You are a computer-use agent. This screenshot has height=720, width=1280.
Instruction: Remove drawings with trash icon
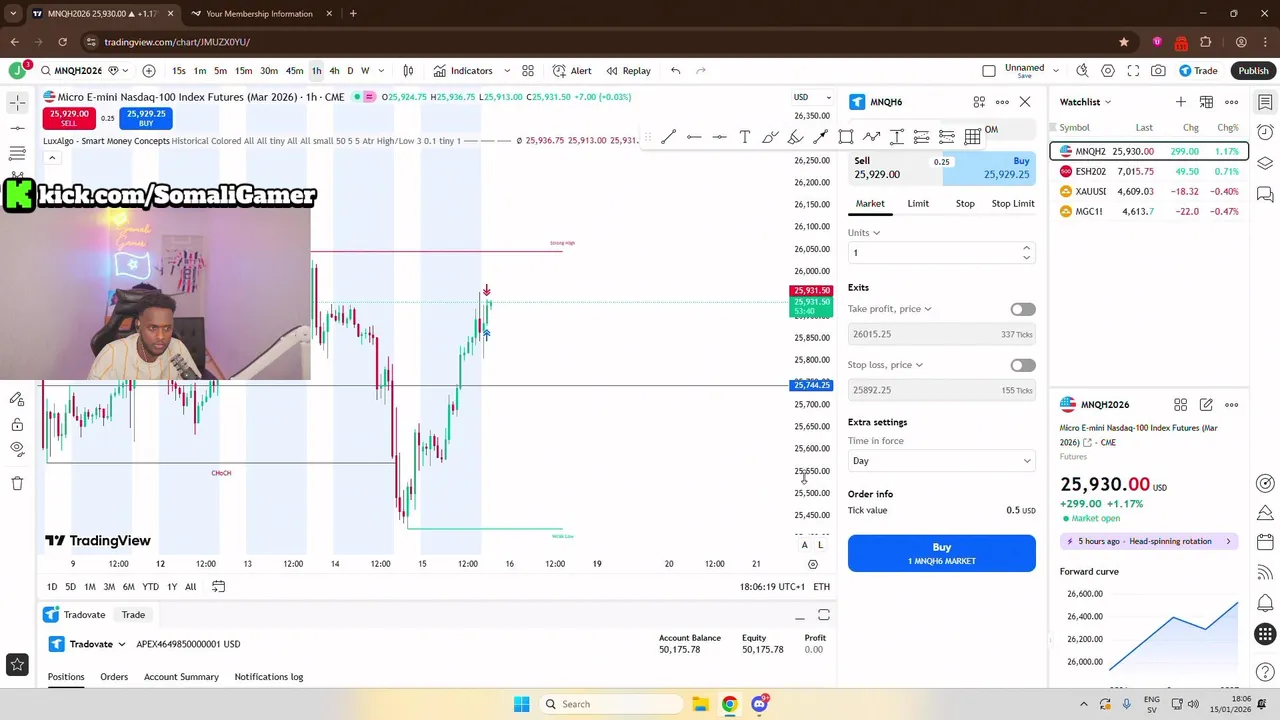(17, 483)
